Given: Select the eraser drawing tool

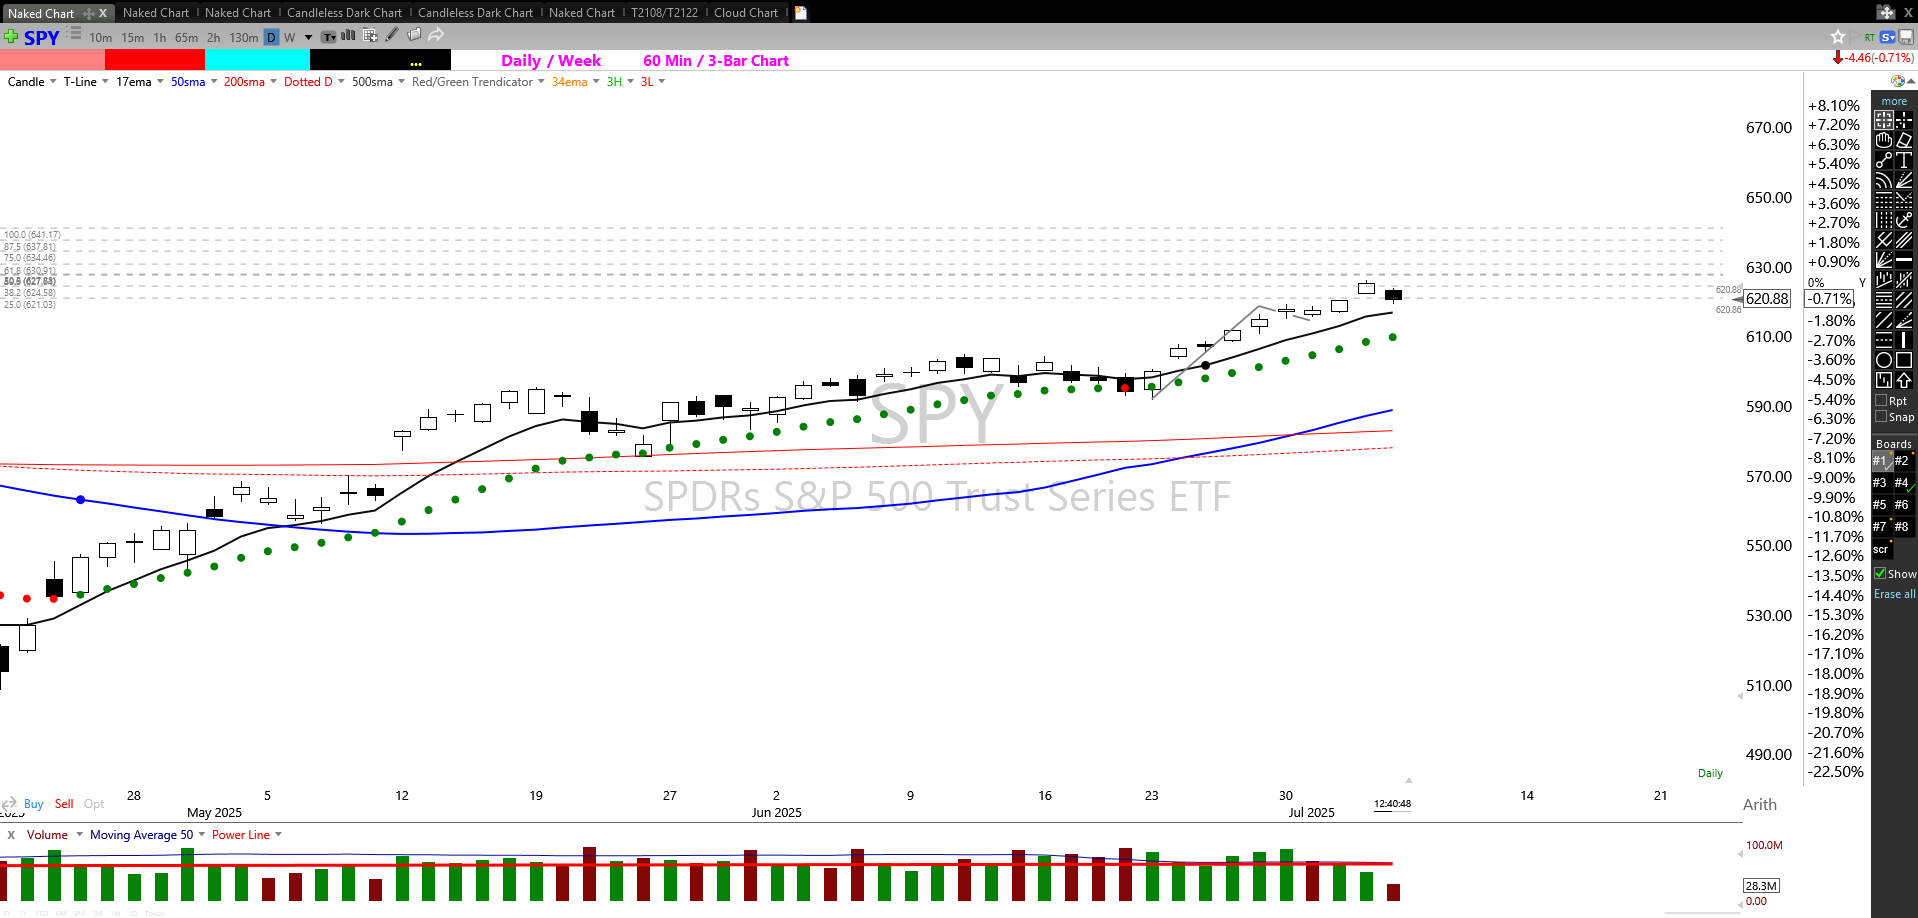Looking at the screenshot, I should 1904,140.
